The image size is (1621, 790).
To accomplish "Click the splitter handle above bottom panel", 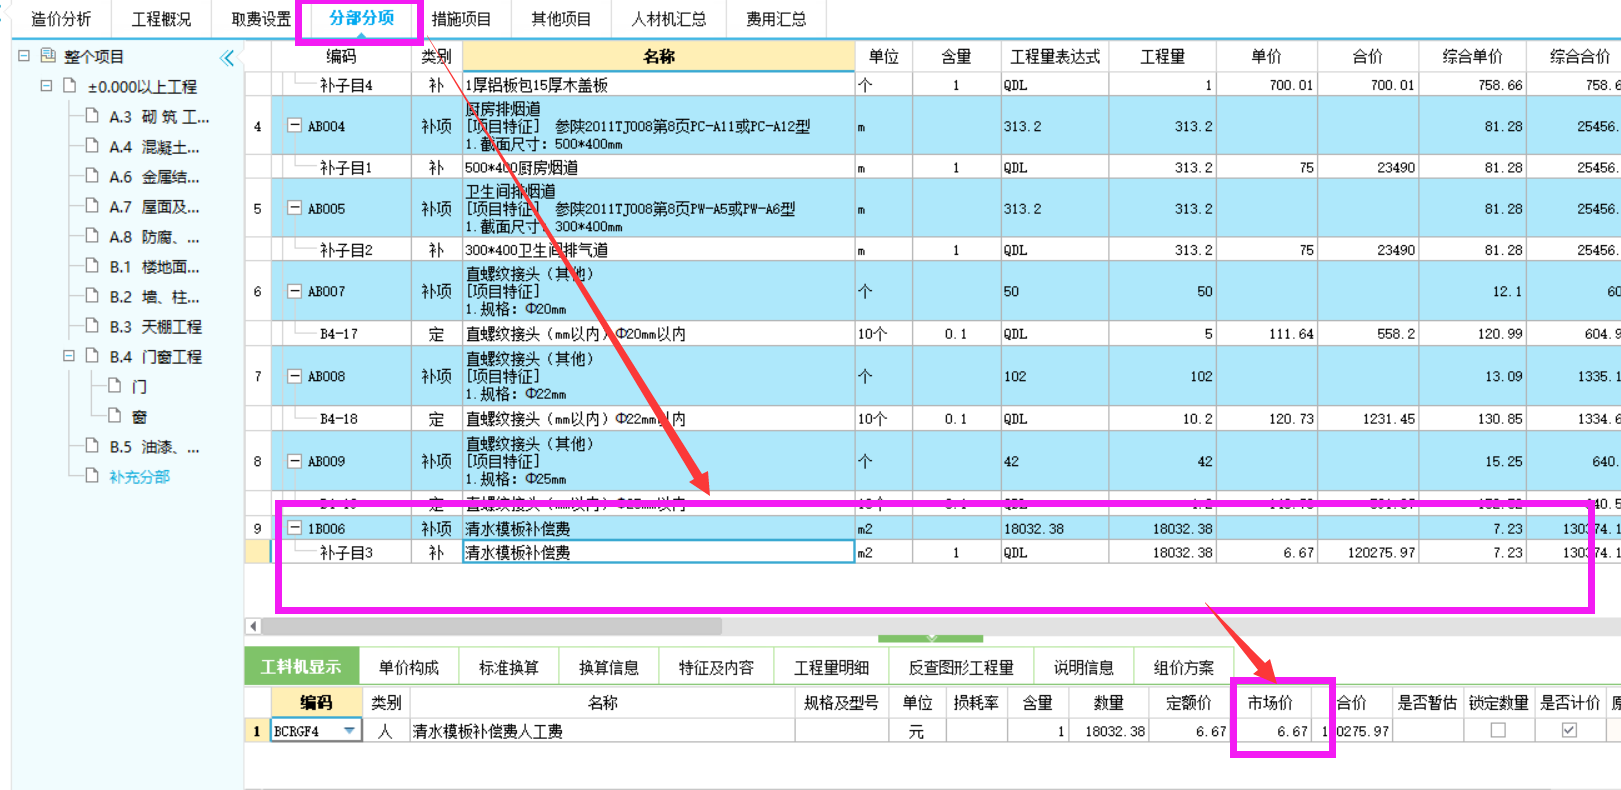I will [931, 638].
